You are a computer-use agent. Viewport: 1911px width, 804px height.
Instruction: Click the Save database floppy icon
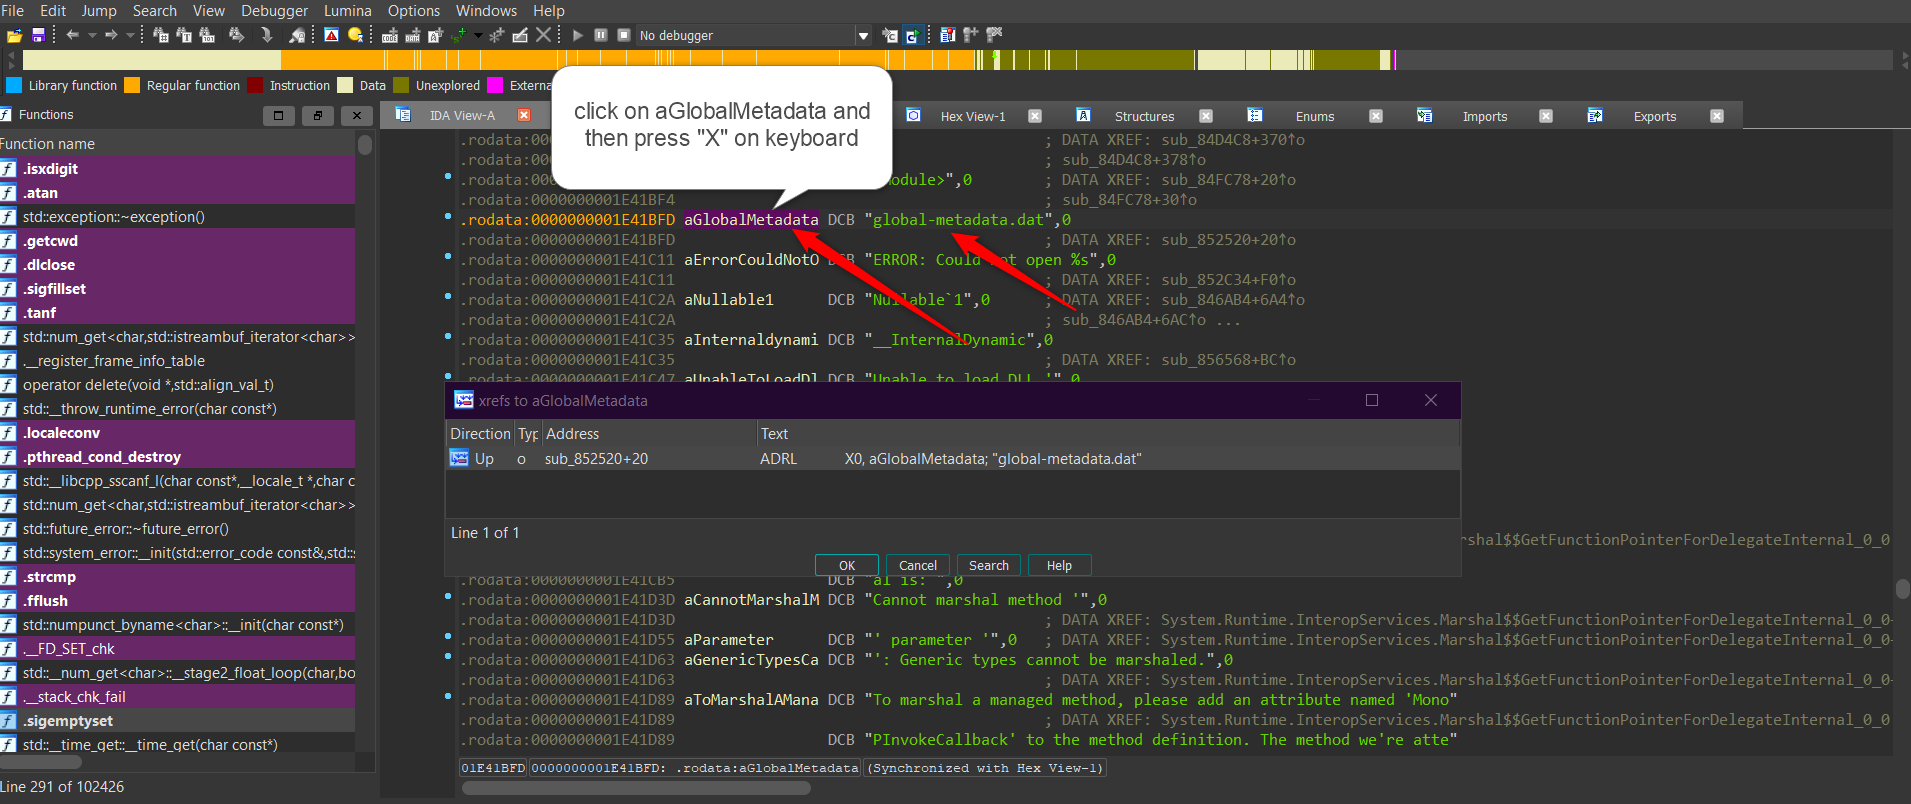click(x=38, y=35)
